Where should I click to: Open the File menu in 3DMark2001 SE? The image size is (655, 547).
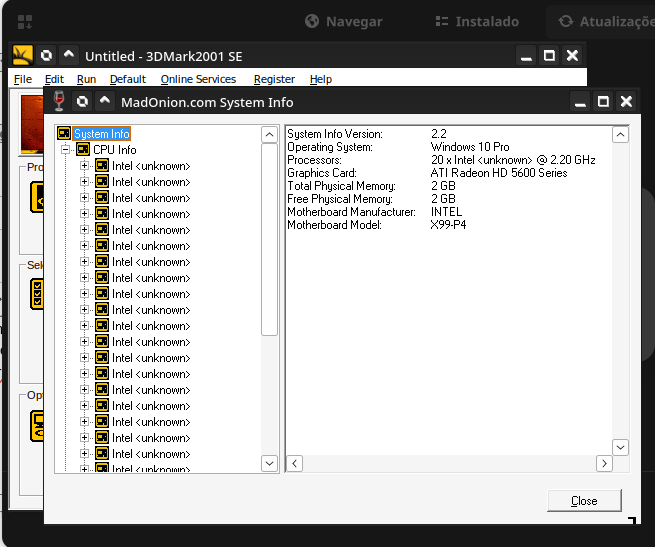click(x=23, y=79)
